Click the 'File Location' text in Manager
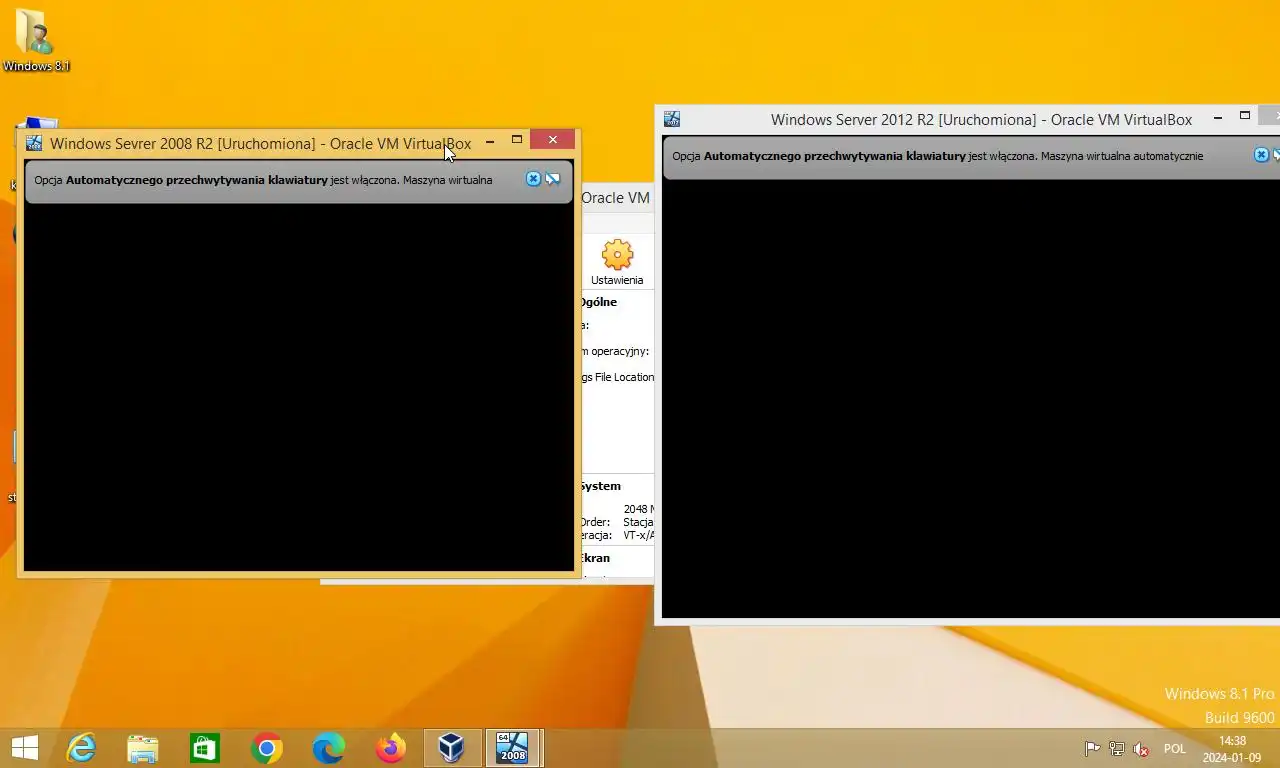 pos(624,377)
